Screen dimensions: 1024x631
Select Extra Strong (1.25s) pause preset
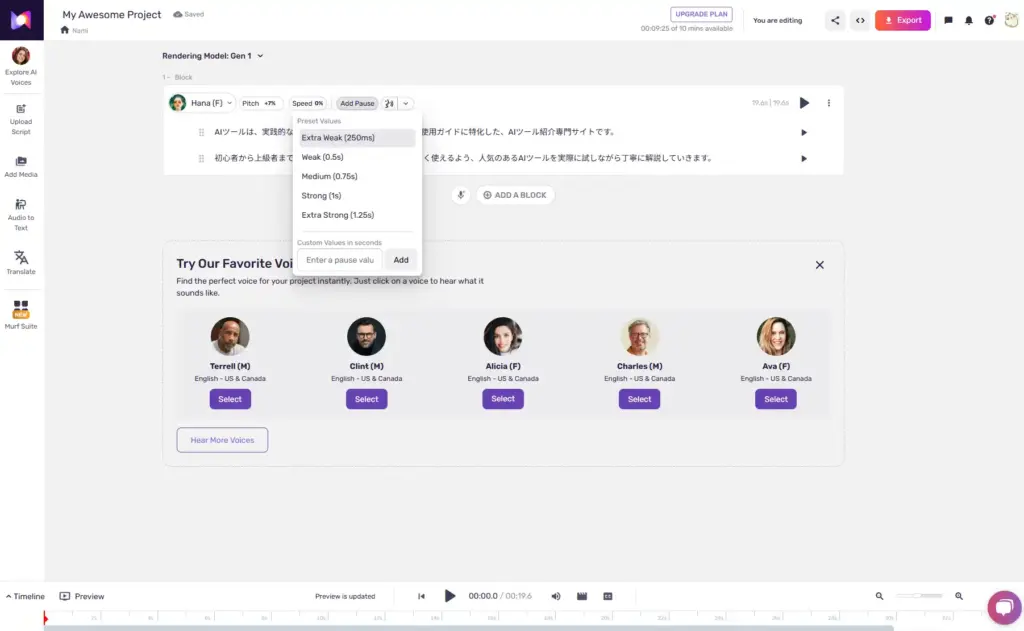click(357, 215)
